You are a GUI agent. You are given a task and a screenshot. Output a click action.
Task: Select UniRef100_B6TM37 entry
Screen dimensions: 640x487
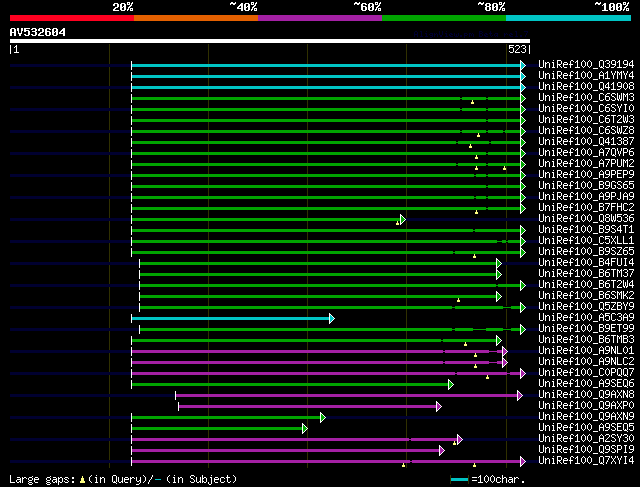coord(586,274)
